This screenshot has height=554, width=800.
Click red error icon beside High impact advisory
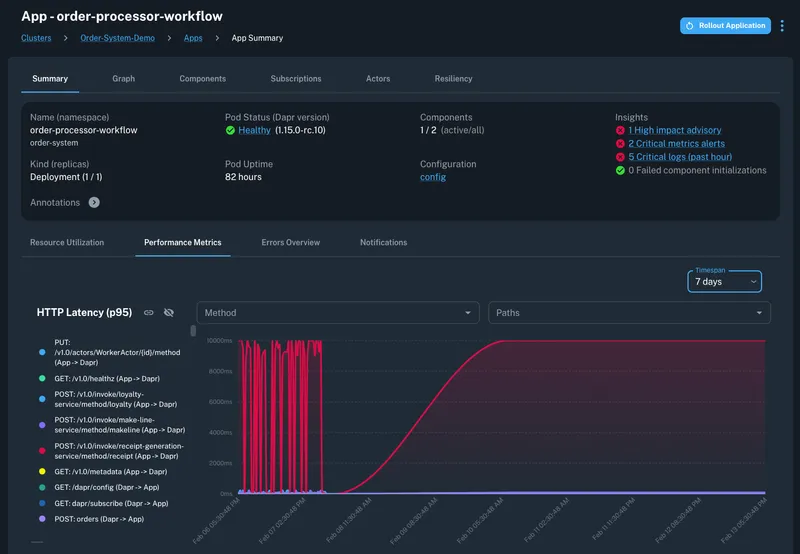click(620, 130)
